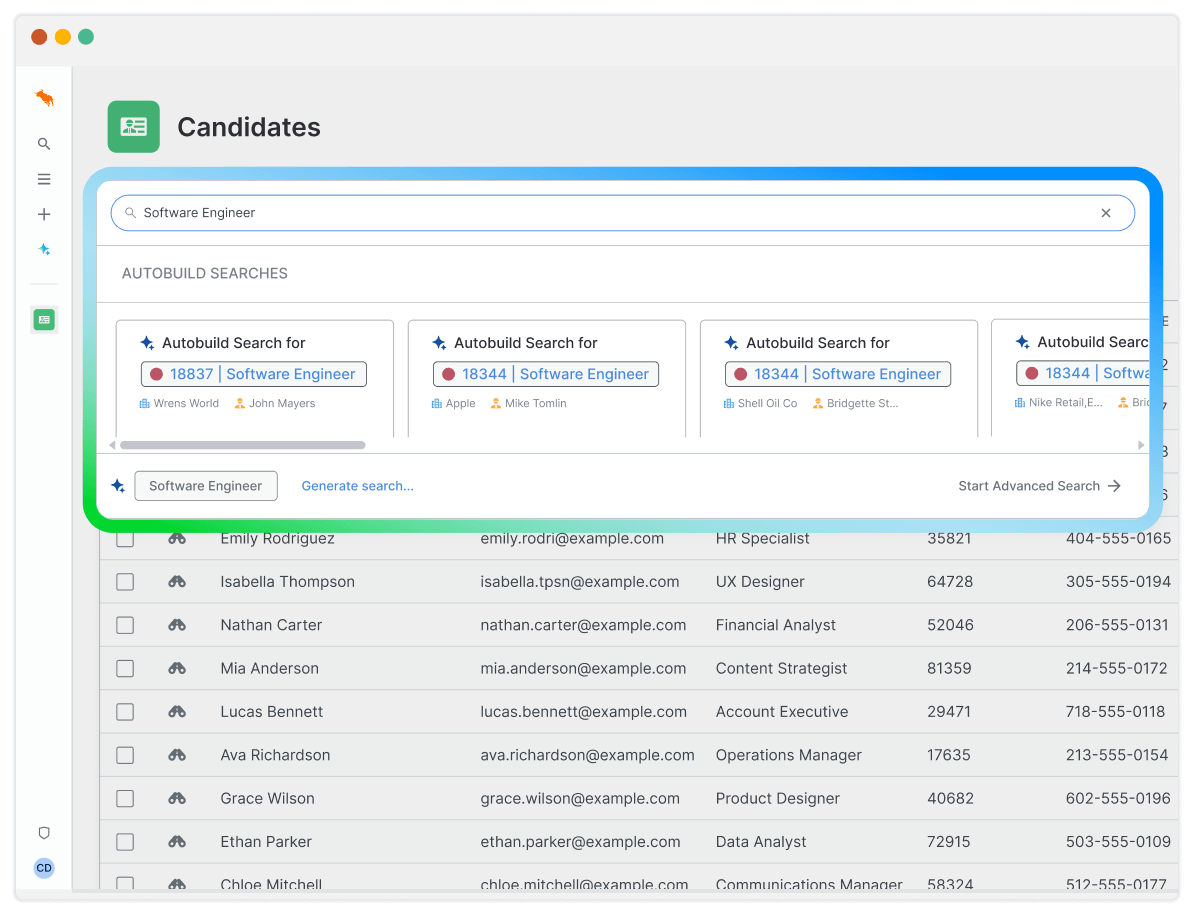Open Start Advanced Search arrow link
Viewport: 1200px width, 920px height.
(x=1040, y=486)
